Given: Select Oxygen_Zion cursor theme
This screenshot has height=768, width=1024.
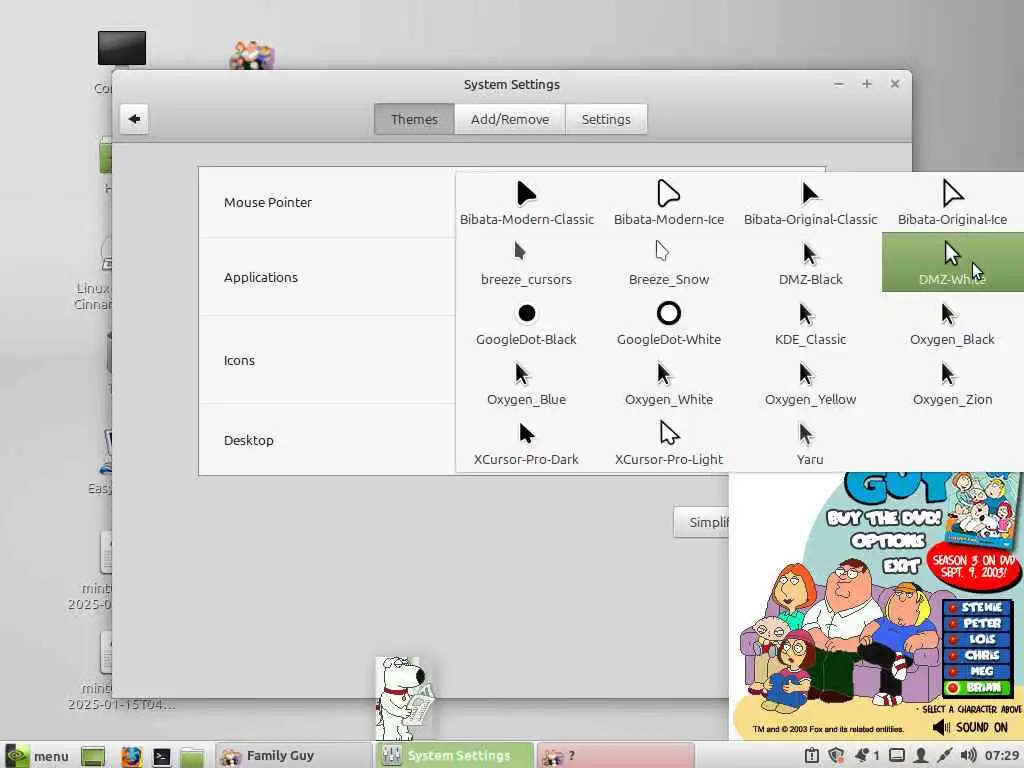Looking at the screenshot, I should [x=952, y=383].
